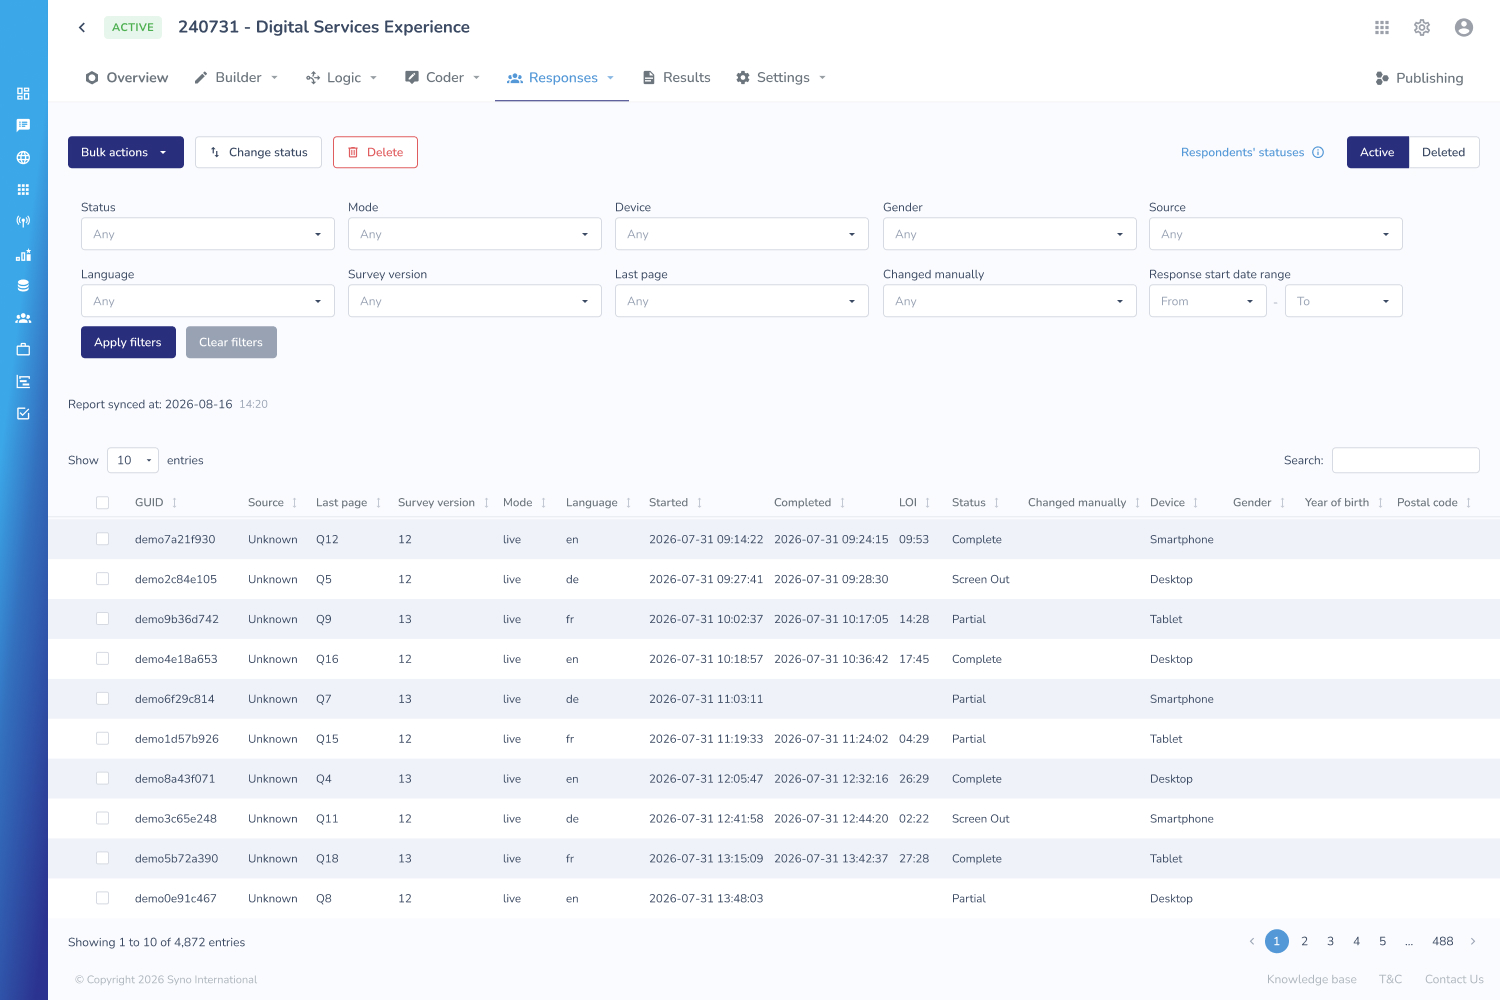Click the back arrow beside ACTIVE badge
Image resolution: width=1500 pixels, height=1000 pixels.
pyautogui.click(x=82, y=27)
